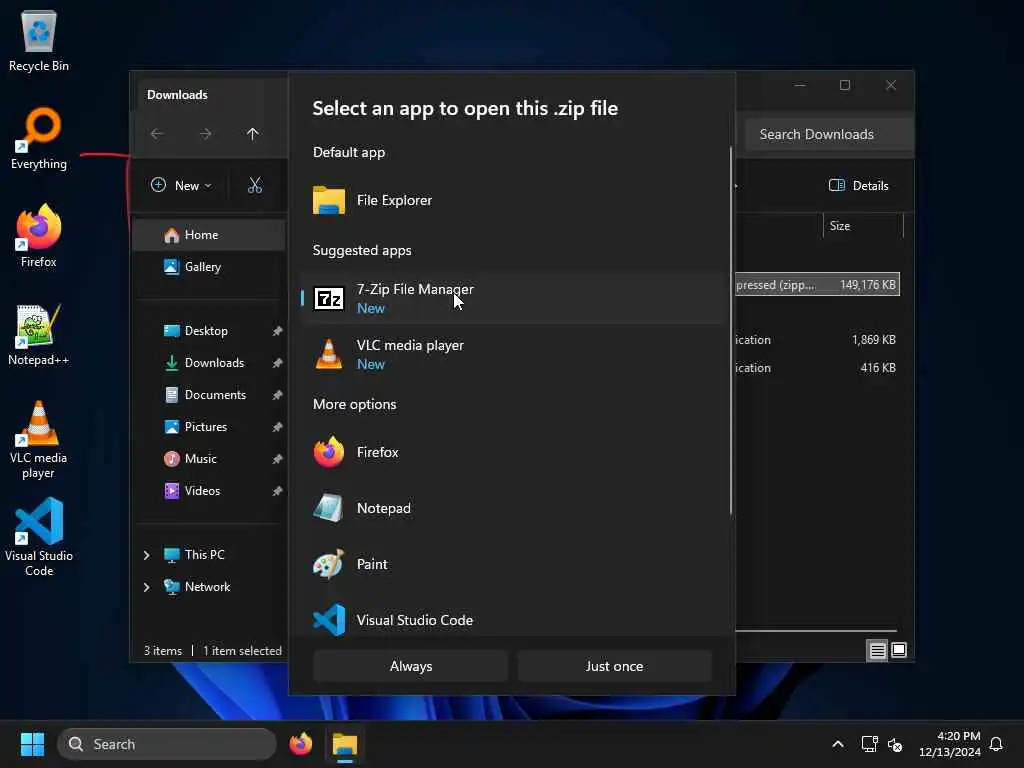The image size is (1024, 768).
Task: Click the Cut scissors icon
Action: pyautogui.click(x=255, y=185)
